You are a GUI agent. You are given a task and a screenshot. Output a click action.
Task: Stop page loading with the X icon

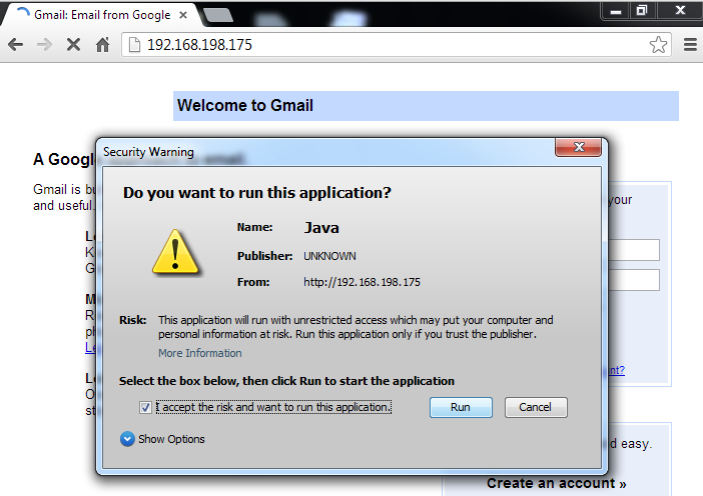point(73,44)
